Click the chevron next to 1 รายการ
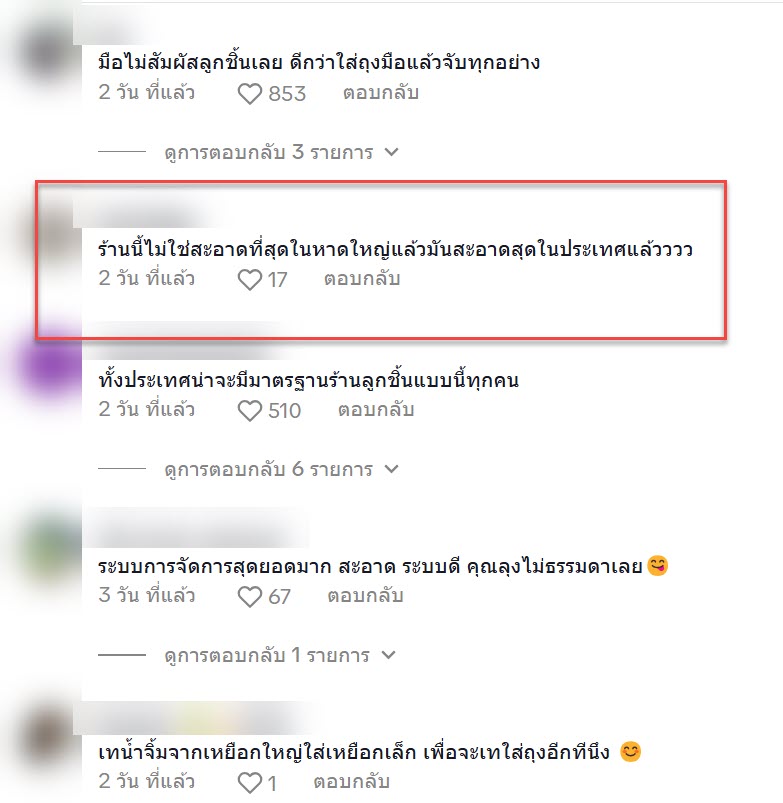 click(389, 655)
